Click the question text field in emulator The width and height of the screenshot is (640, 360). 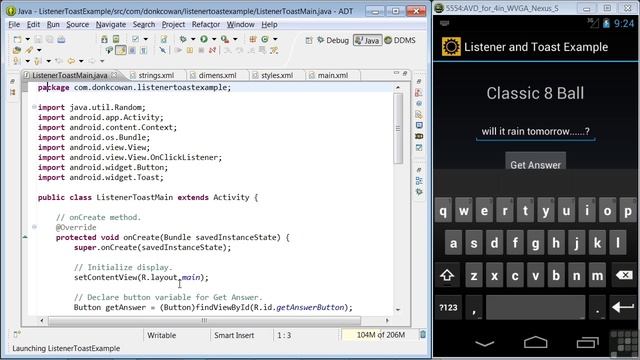(536, 131)
